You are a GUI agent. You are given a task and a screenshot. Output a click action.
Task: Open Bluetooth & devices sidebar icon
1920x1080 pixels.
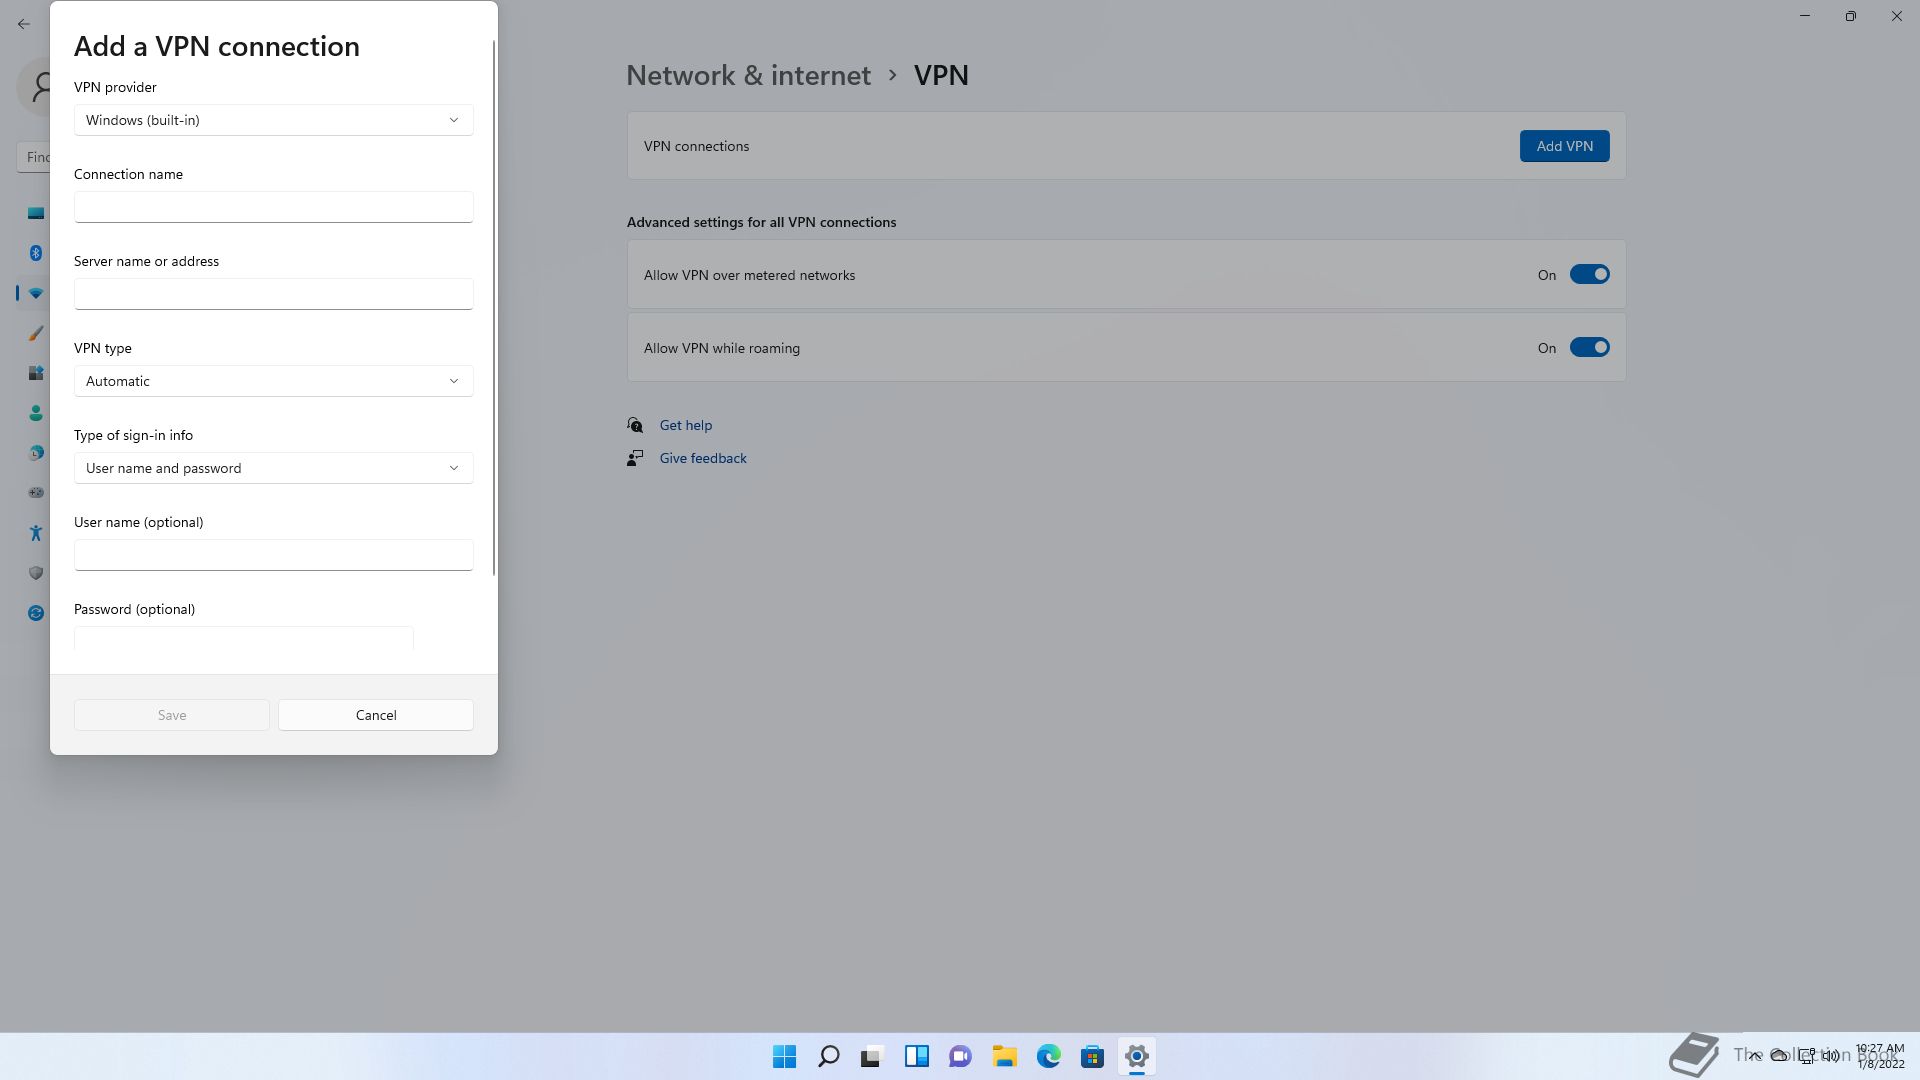click(35, 253)
